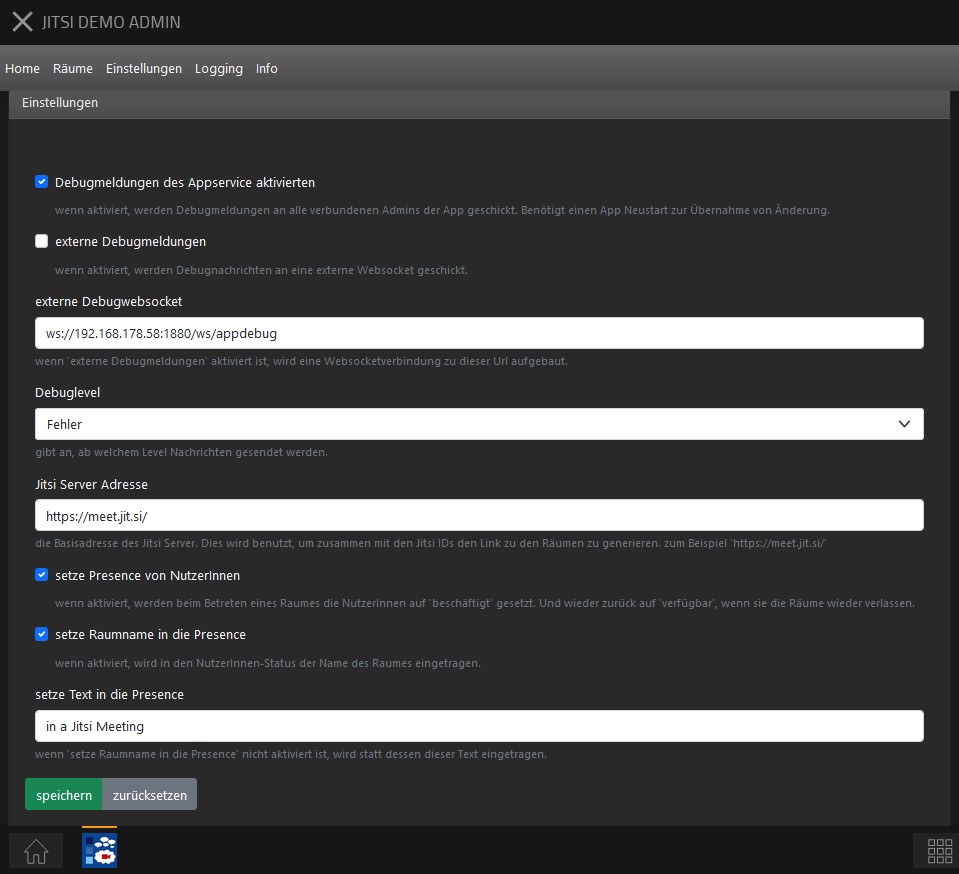
Task: Open the Einstellungen menu
Action: [144, 69]
